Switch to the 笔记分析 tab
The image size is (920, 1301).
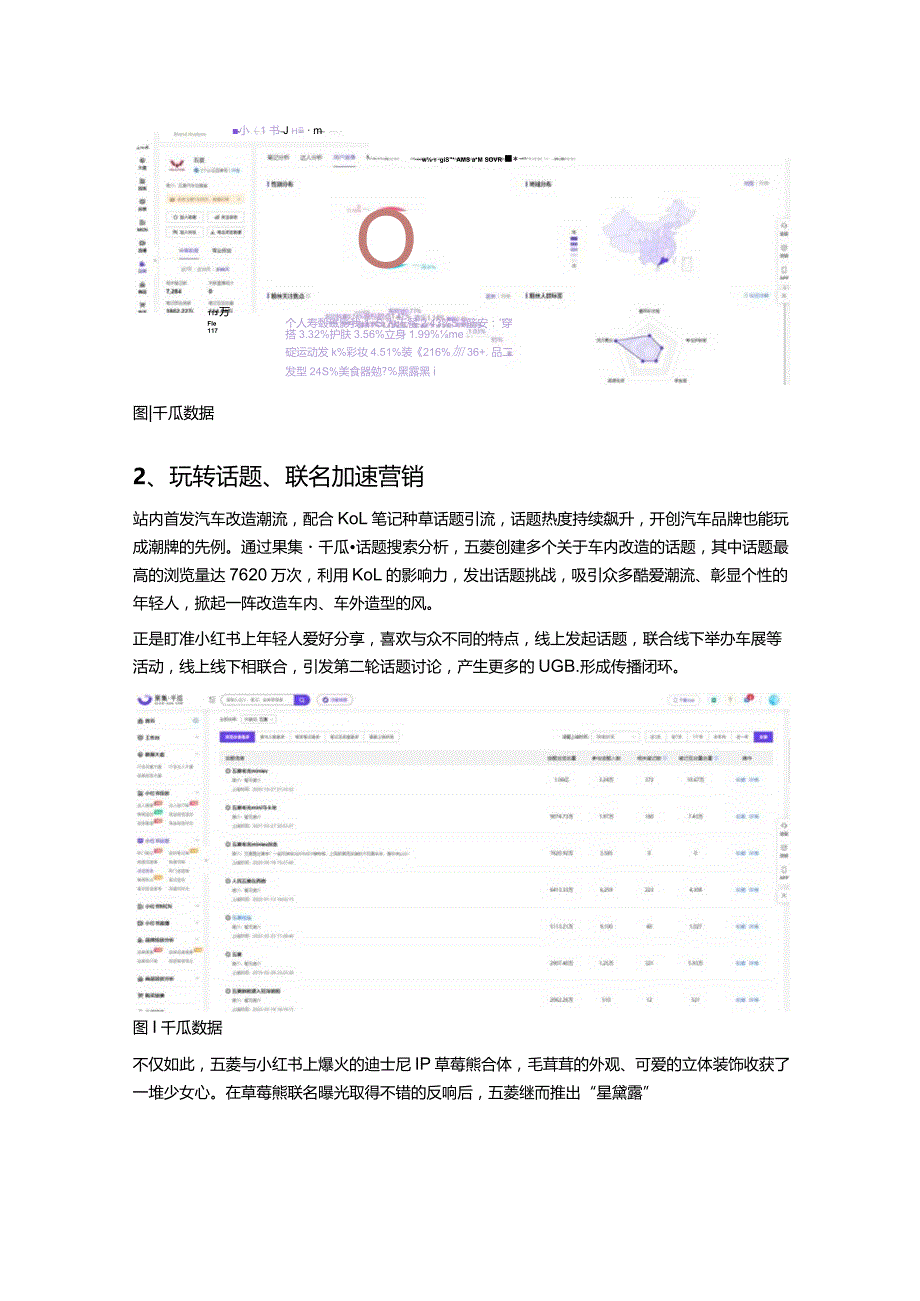(x=277, y=157)
